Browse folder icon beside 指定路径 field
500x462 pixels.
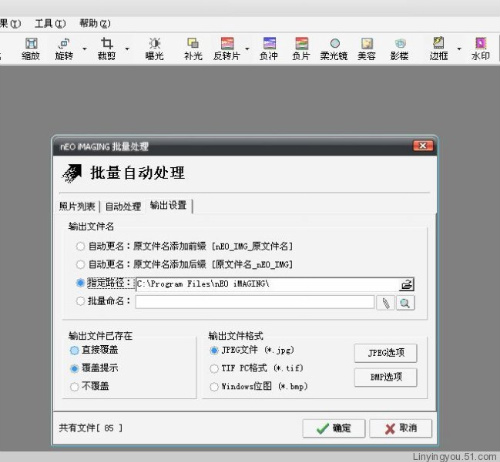[x=407, y=284]
